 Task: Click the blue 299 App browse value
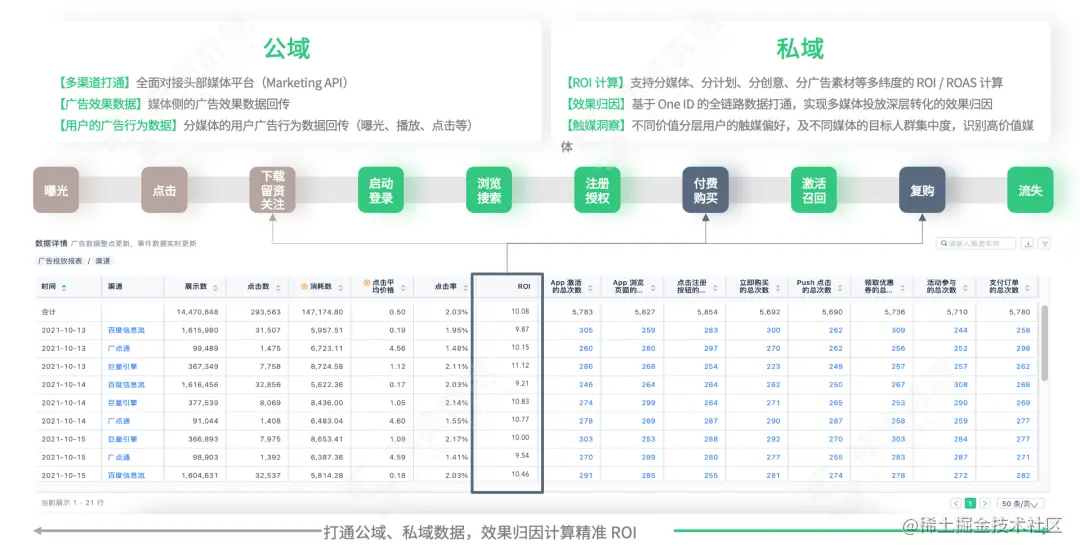click(x=648, y=403)
